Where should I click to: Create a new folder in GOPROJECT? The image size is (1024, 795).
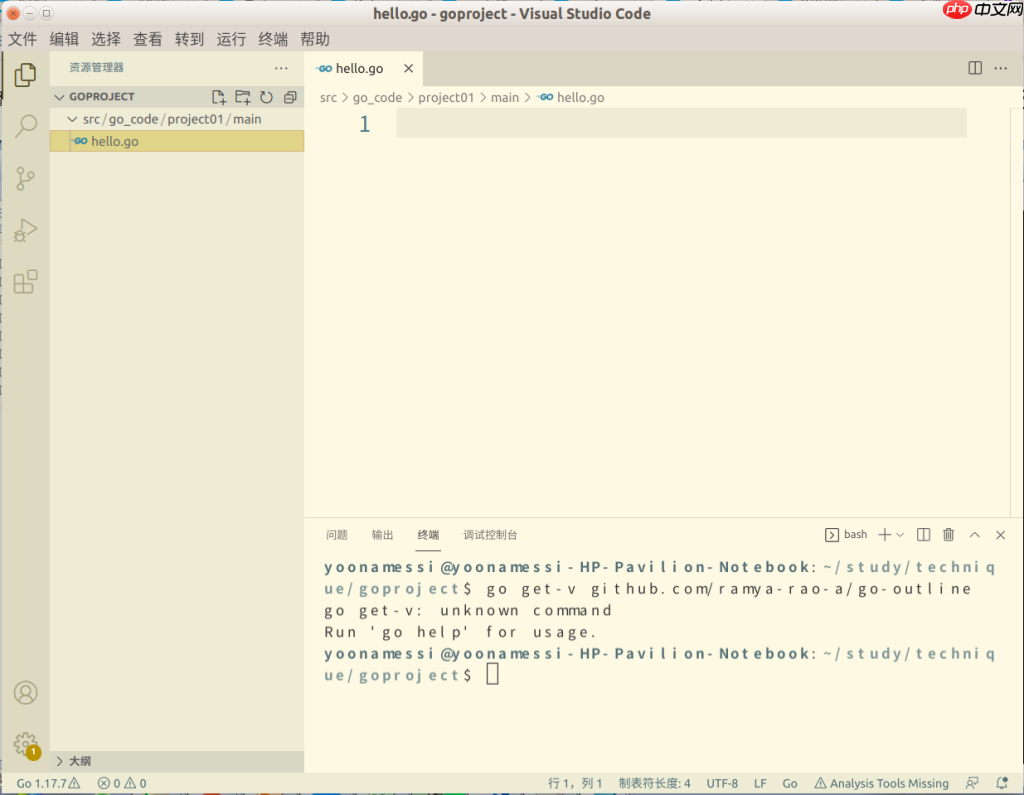(242, 97)
